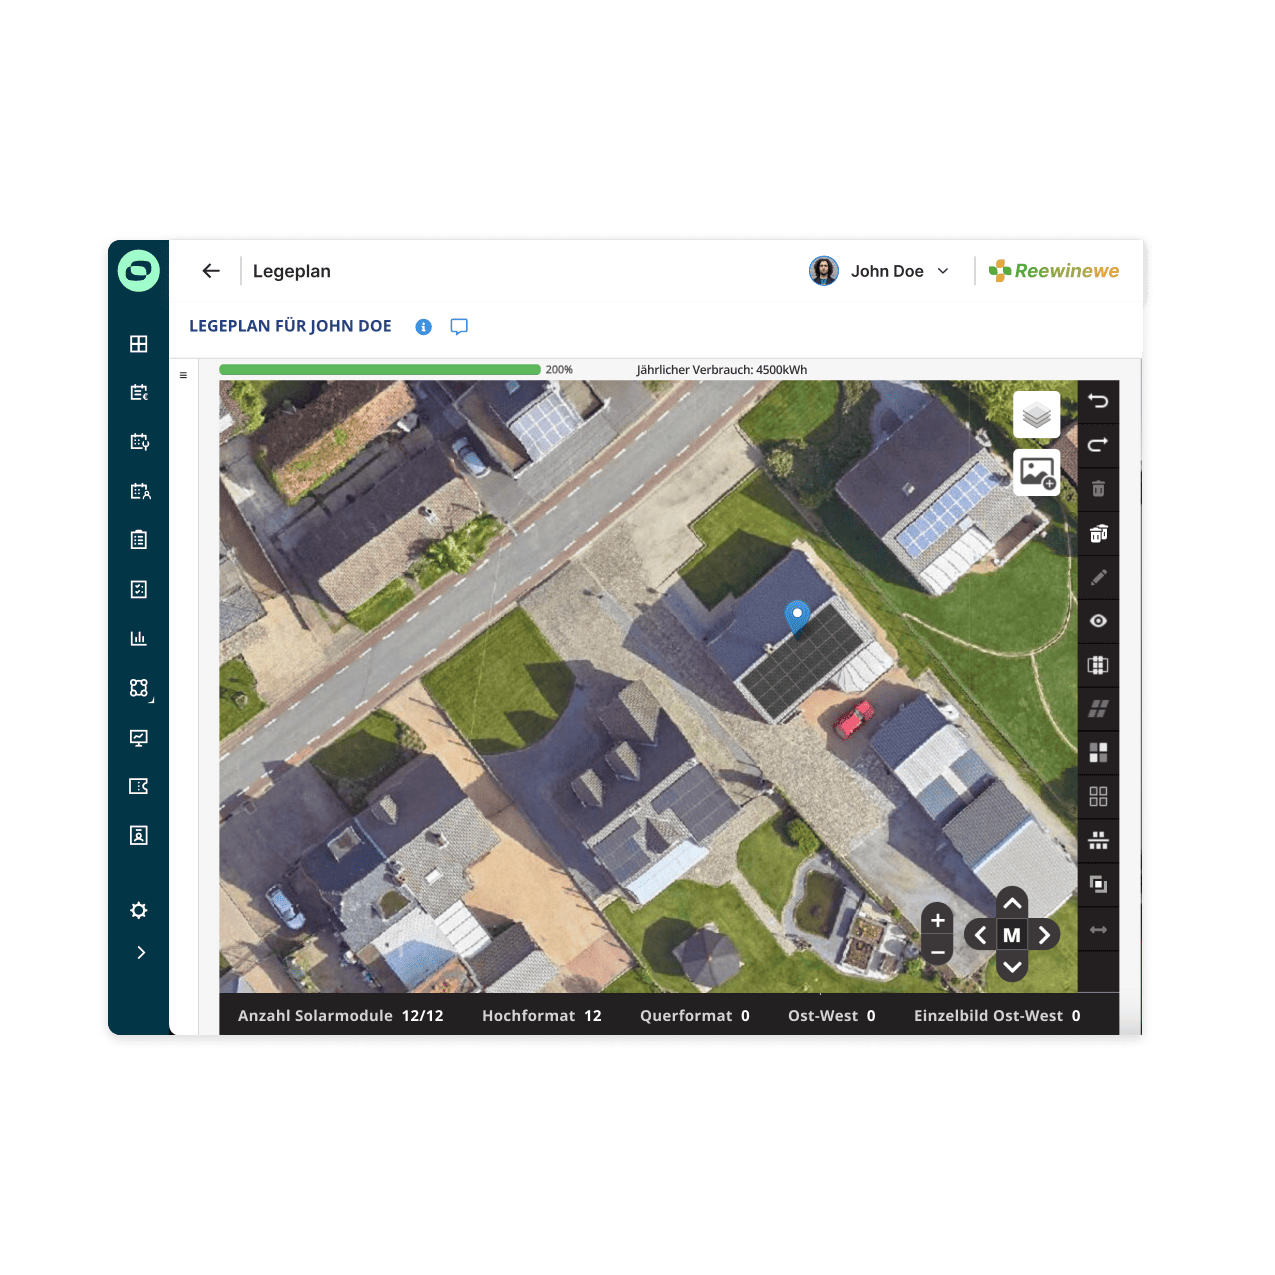Open Settings via the gear icon
This screenshot has height=1275, width=1275.
coord(138,910)
